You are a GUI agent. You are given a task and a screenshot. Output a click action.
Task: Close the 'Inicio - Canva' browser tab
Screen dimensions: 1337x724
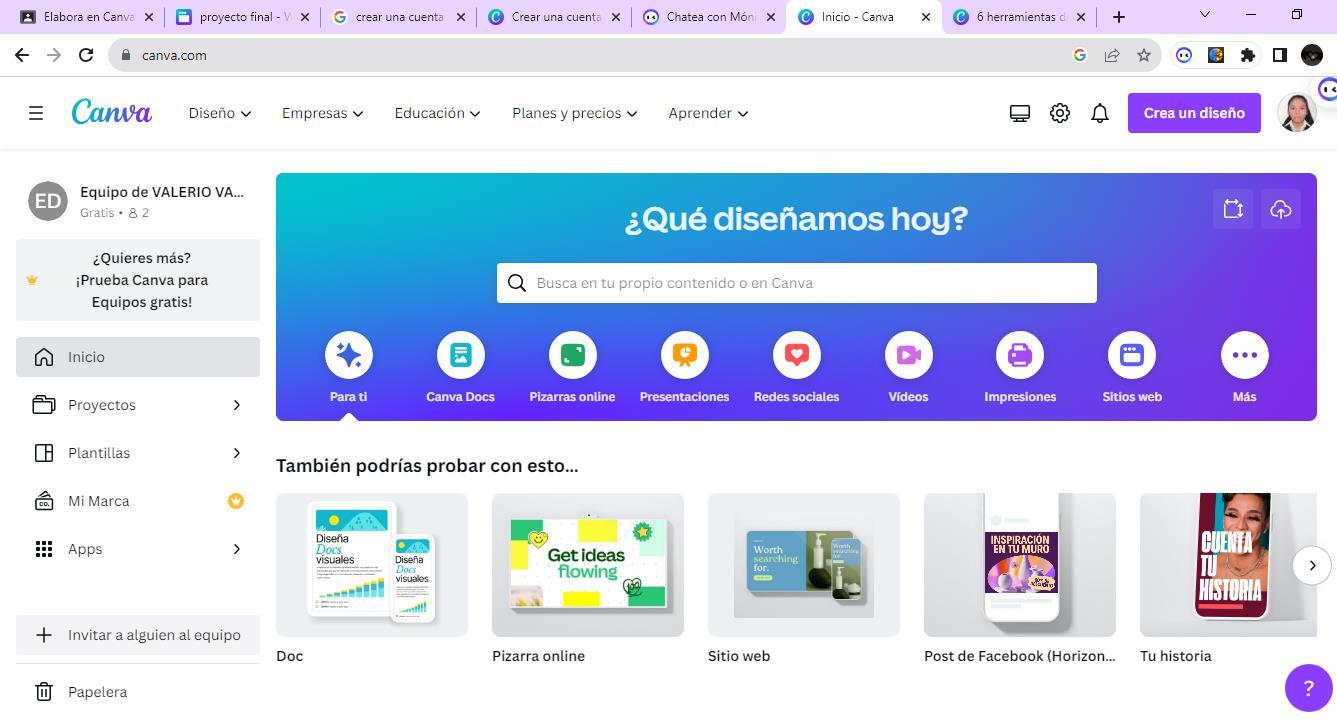[x=926, y=17]
